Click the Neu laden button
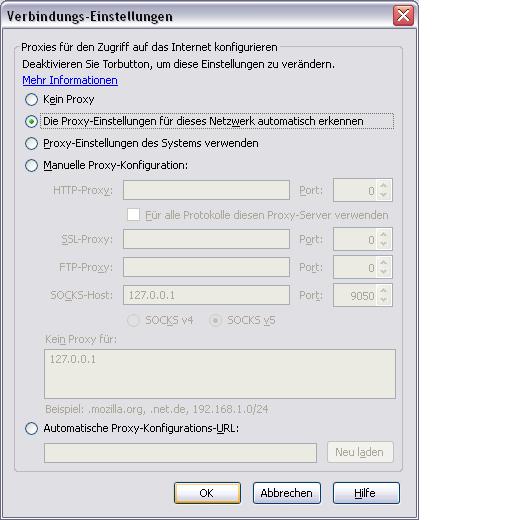The height and width of the screenshot is (520, 512). (360, 452)
